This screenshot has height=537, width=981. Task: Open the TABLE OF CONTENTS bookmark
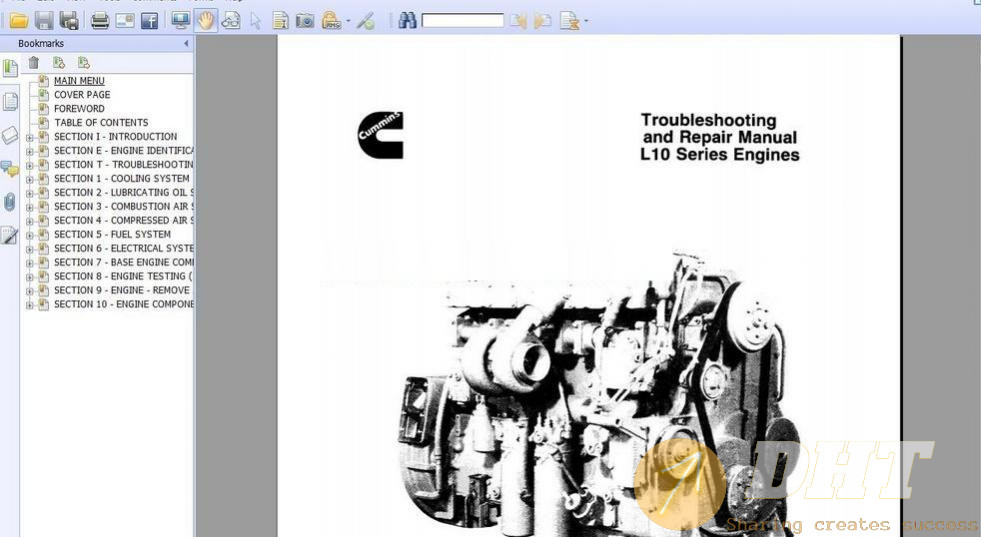101,123
